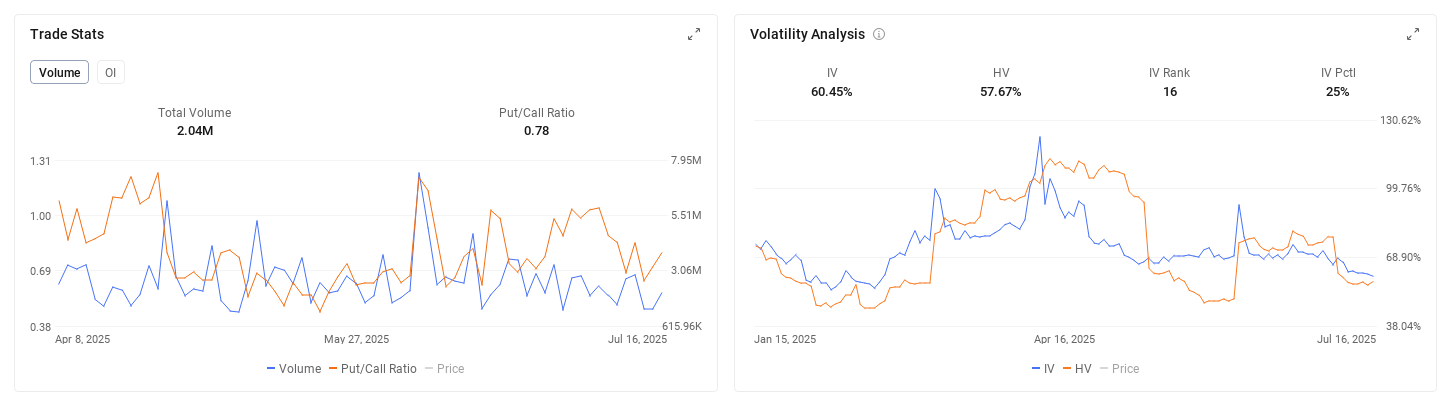The width and height of the screenshot is (1449, 398).
Task: Click the Volatility Analysis panel title
Action: coord(807,34)
